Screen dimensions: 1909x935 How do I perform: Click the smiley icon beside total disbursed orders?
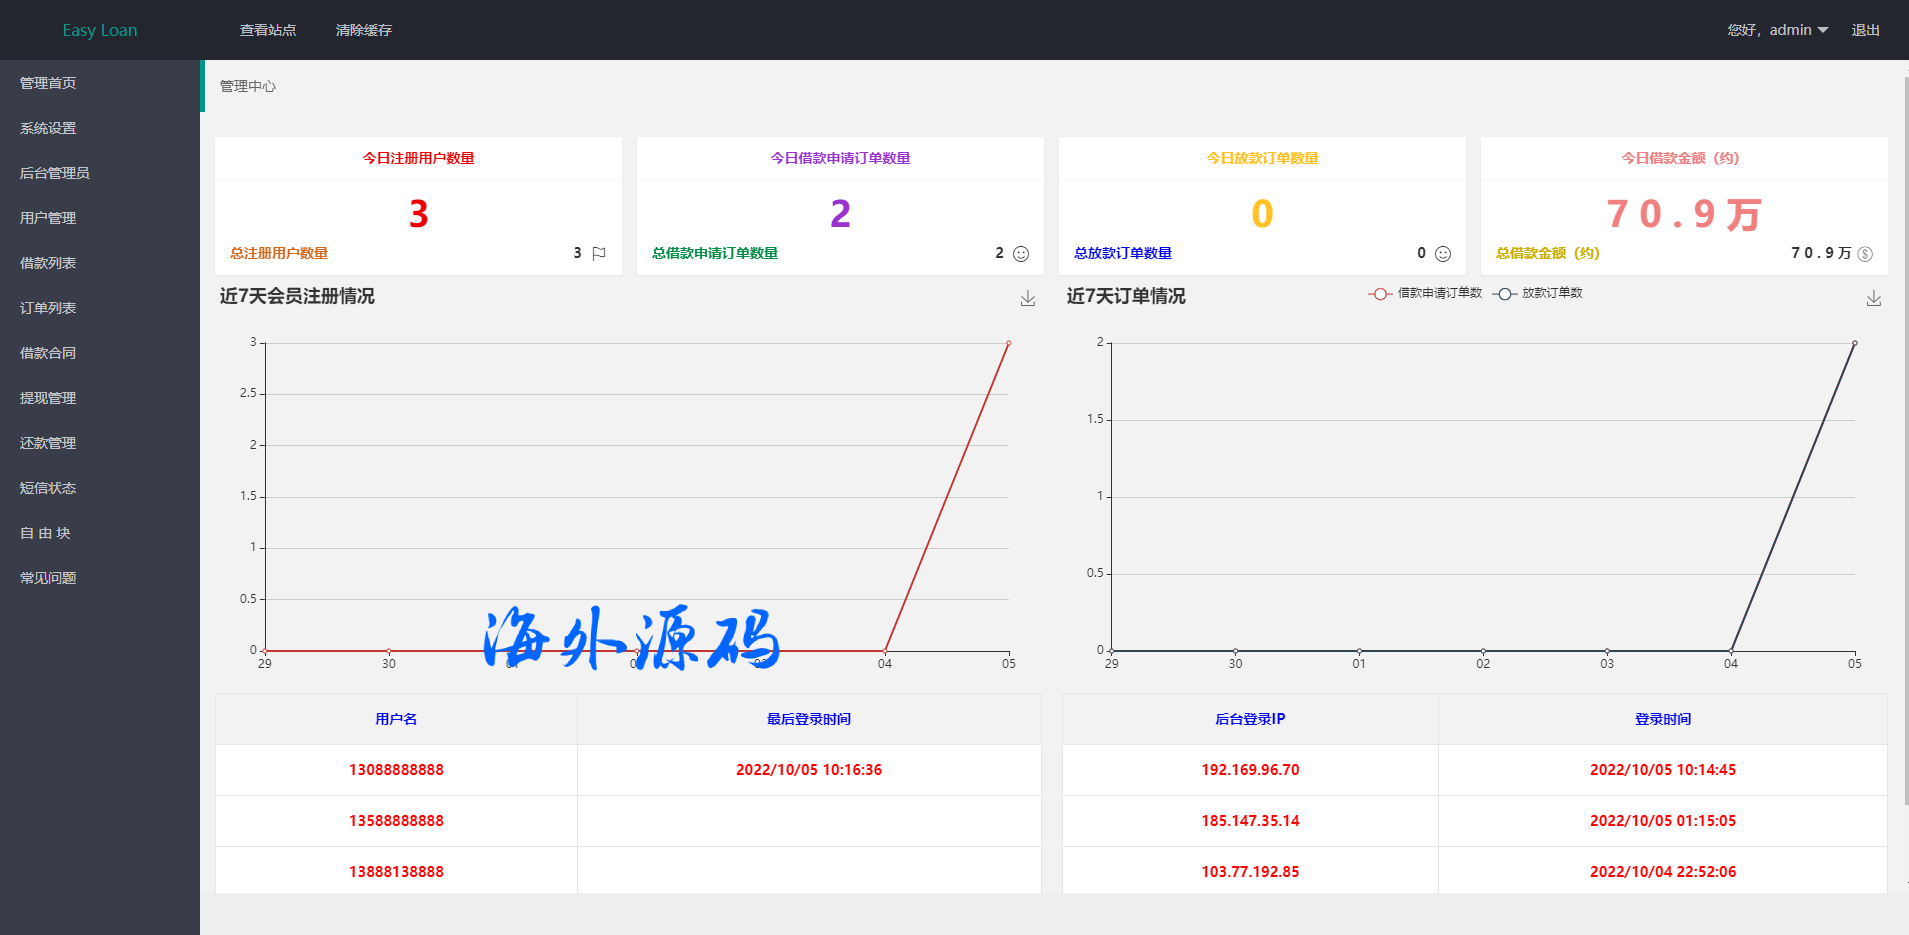1442,254
